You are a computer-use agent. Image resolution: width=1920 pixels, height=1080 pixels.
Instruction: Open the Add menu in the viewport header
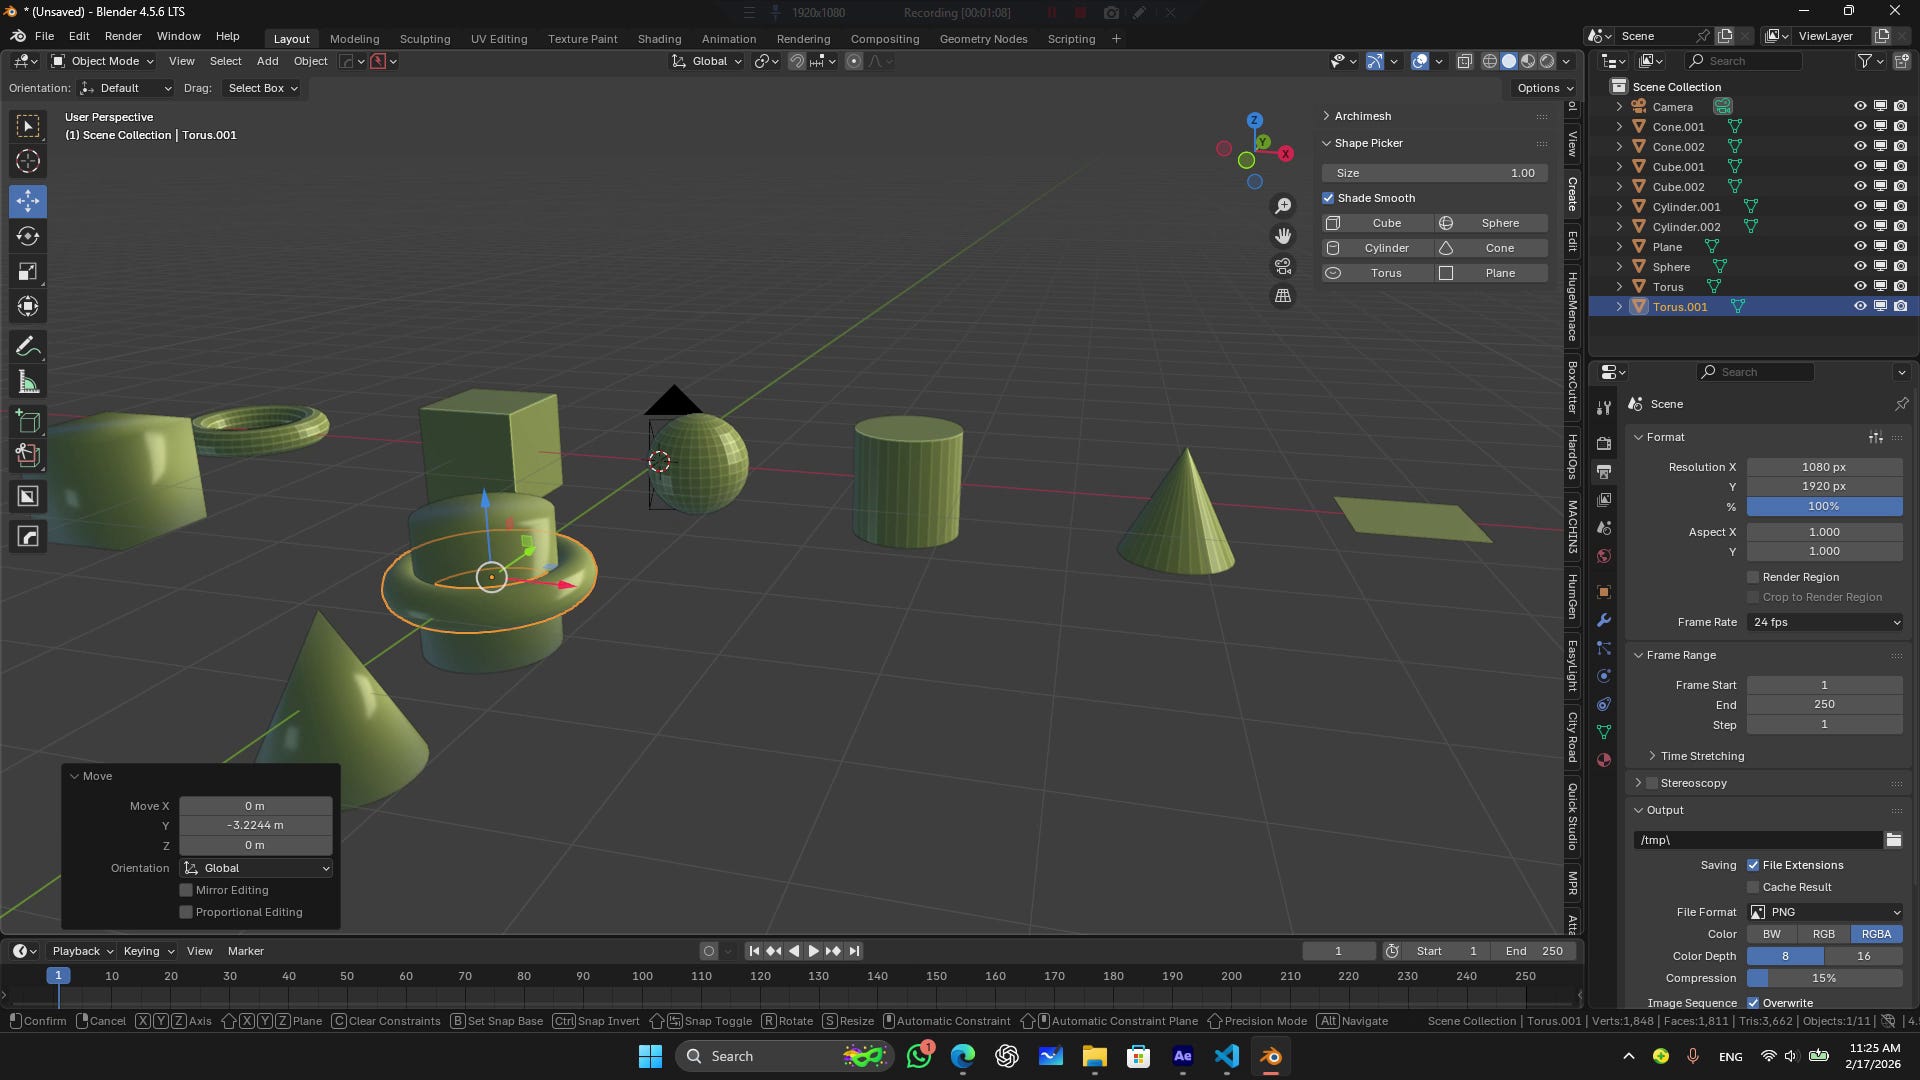click(x=267, y=61)
